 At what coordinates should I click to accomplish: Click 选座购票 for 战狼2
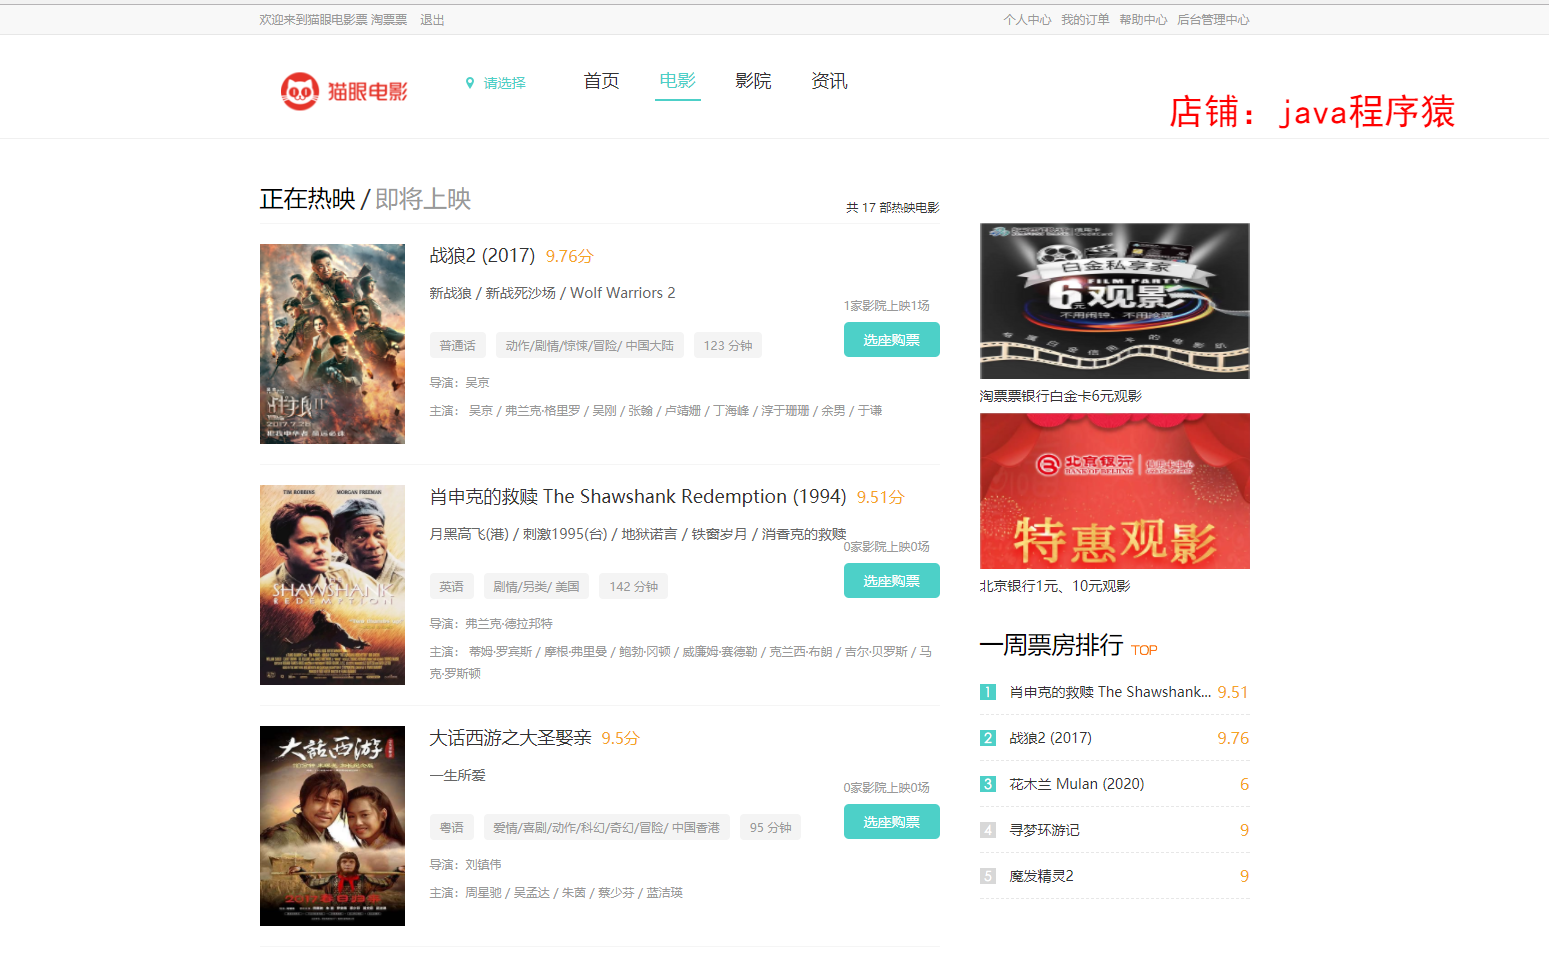coord(892,340)
